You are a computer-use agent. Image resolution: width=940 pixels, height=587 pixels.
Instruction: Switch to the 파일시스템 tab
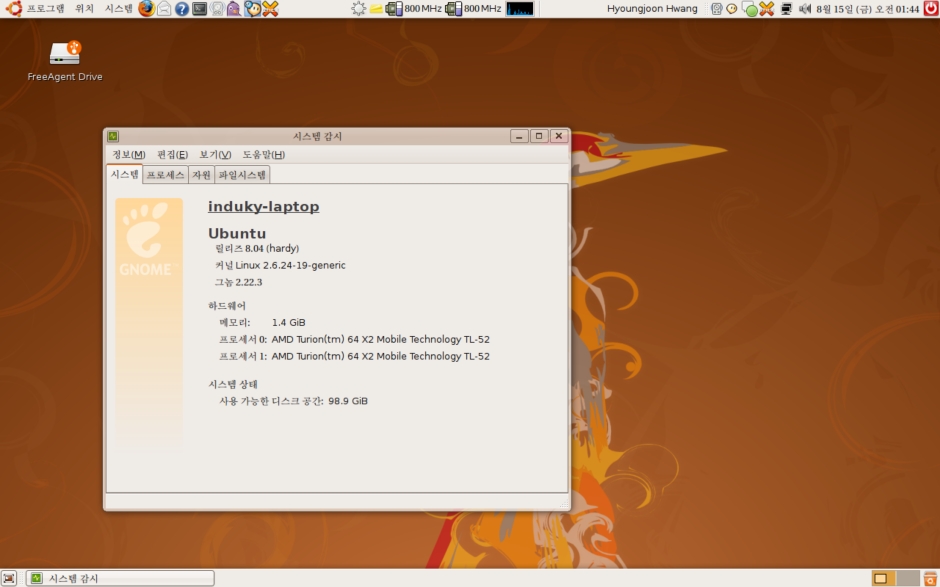(x=242, y=174)
